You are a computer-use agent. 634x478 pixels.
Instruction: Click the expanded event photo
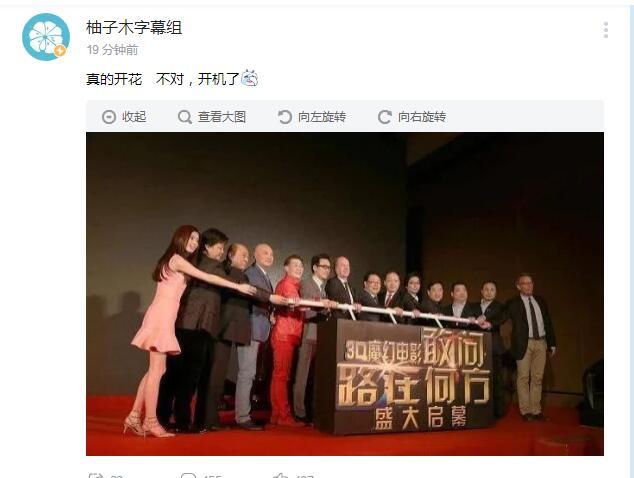(345, 294)
